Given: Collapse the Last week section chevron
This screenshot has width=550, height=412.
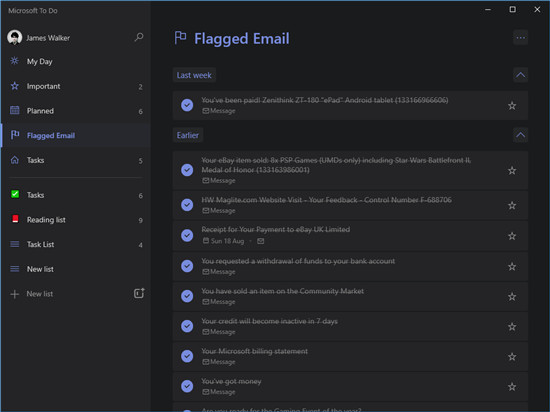Looking at the screenshot, I should [x=521, y=75].
